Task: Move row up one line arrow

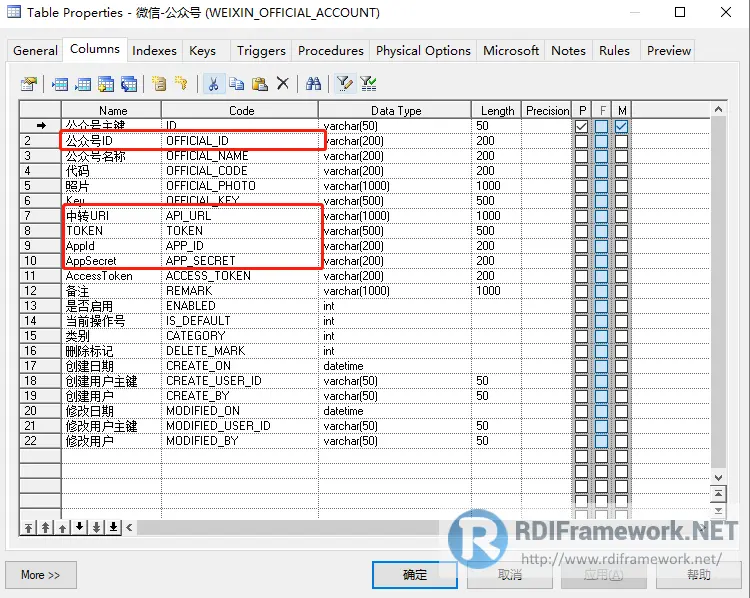Action: (62, 527)
